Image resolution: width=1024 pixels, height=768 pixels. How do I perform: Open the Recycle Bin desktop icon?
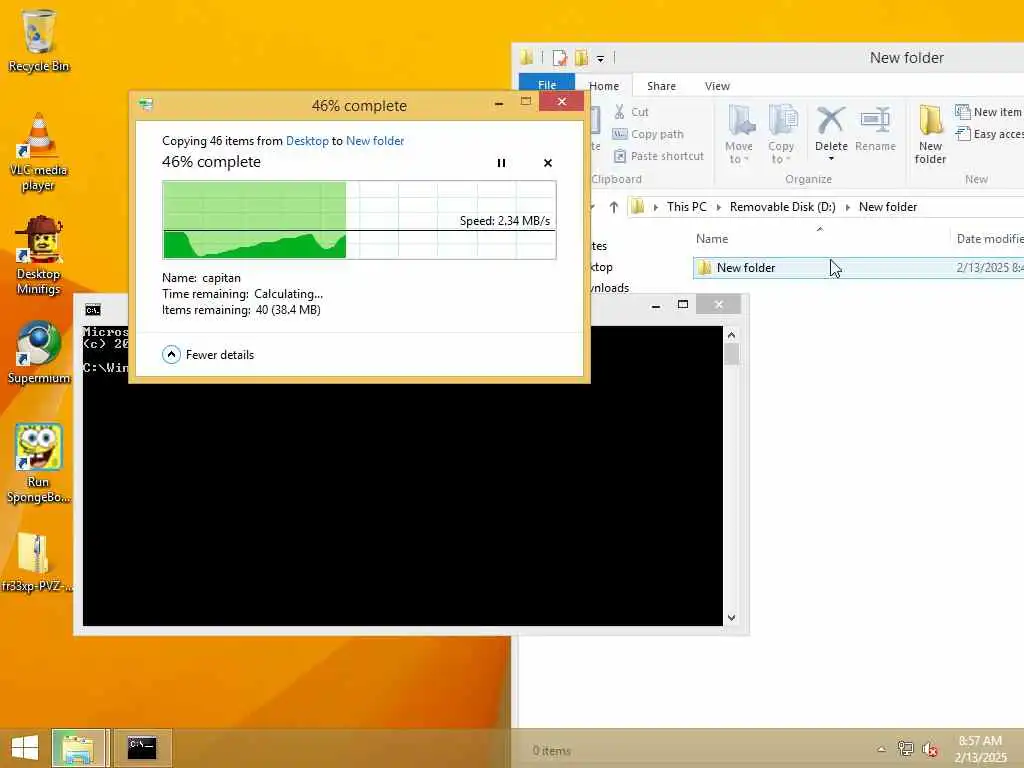[x=39, y=40]
